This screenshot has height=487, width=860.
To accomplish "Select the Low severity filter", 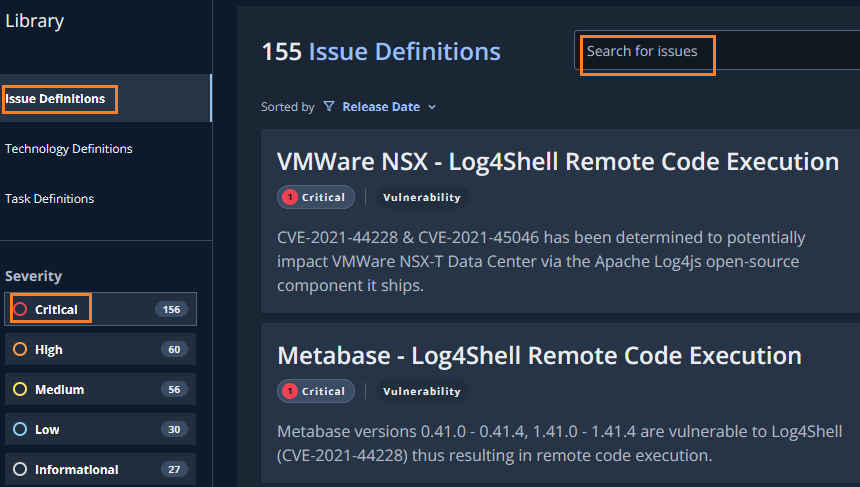I will [x=47, y=430].
